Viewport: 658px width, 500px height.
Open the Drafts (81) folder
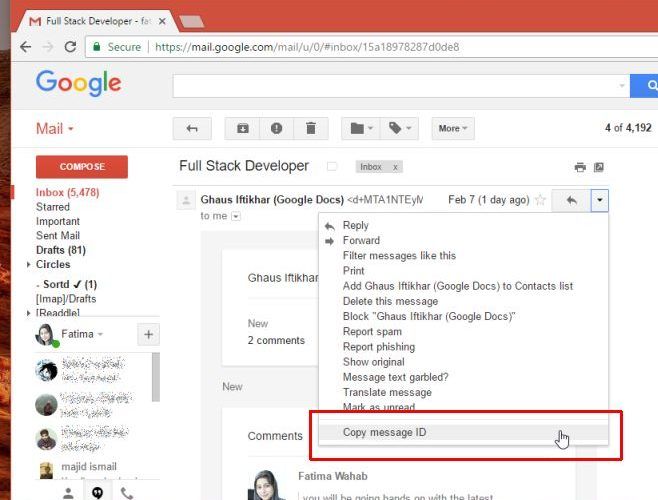[x=60, y=250]
